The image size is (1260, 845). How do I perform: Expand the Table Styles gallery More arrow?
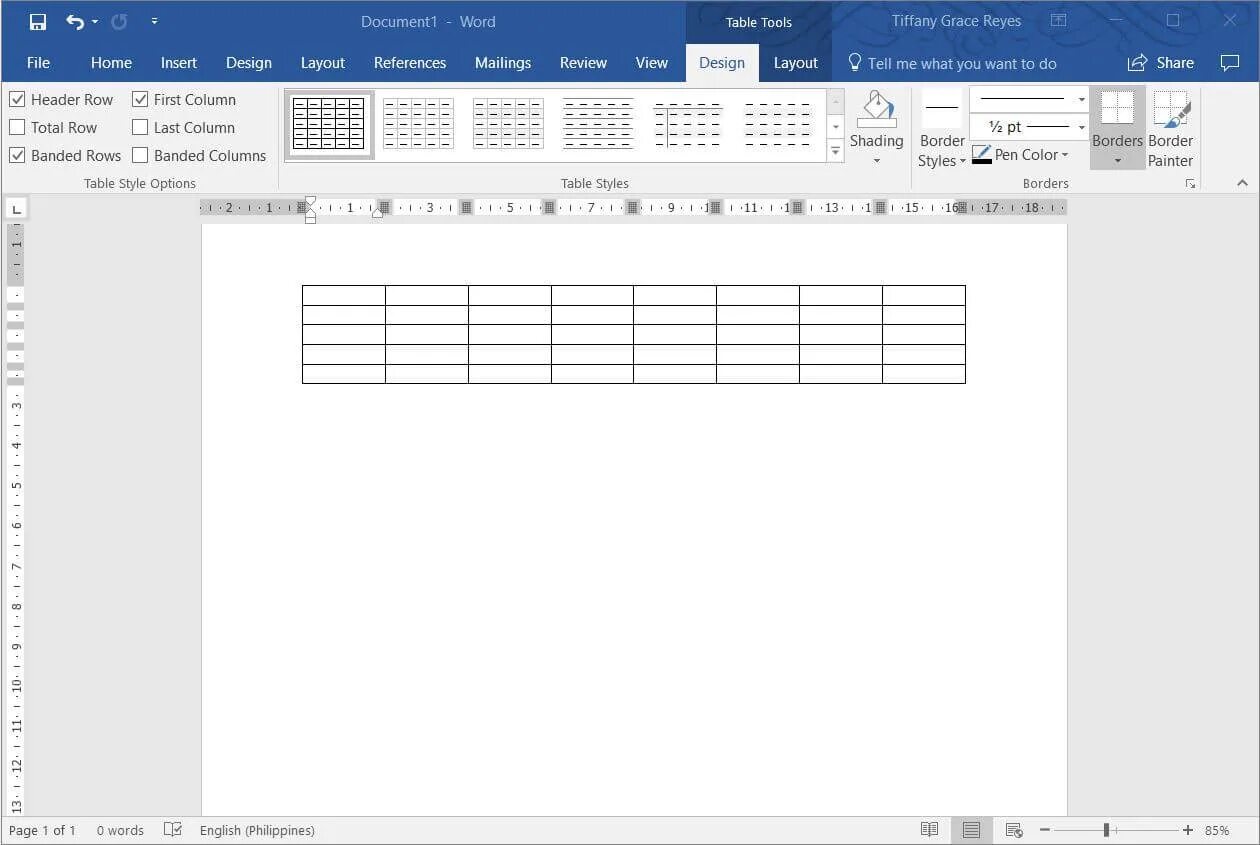[836, 152]
